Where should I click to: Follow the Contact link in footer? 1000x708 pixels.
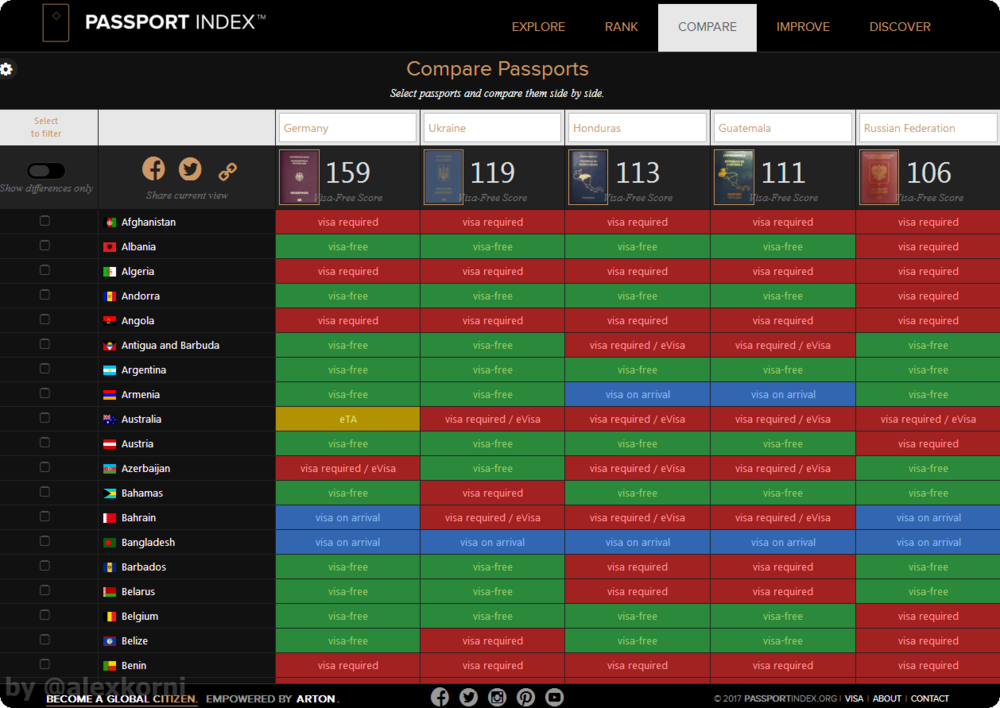[x=929, y=698]
